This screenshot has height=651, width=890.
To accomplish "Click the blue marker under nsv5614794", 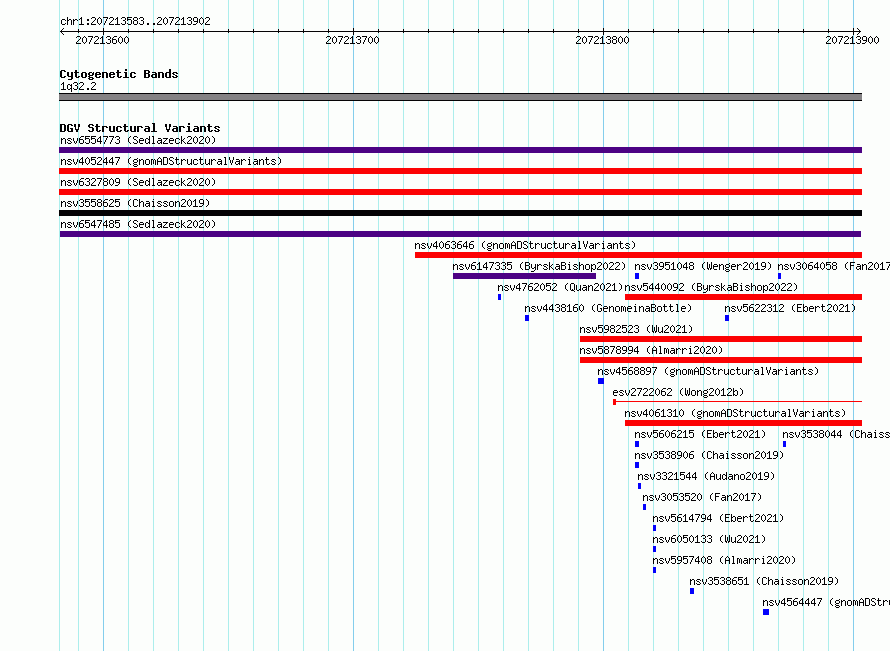I will click(654, 528).
